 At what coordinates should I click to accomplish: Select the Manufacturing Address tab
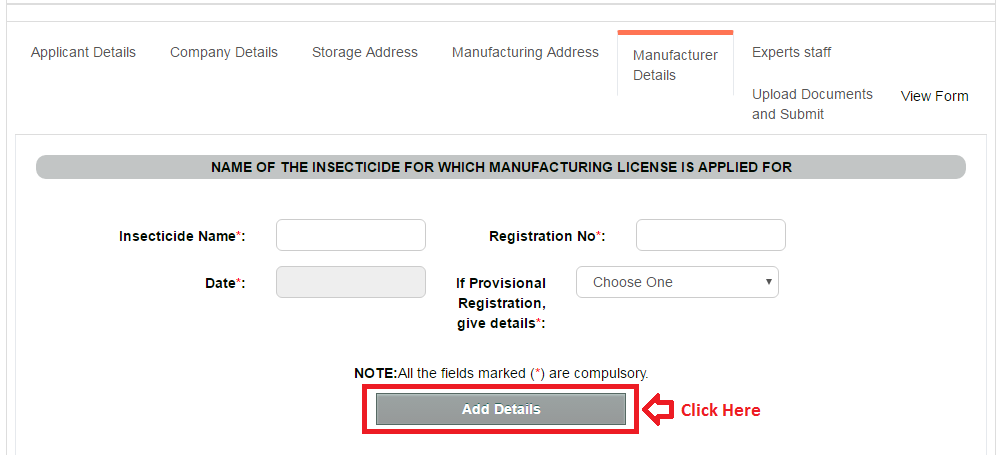[x=525, y=52]
